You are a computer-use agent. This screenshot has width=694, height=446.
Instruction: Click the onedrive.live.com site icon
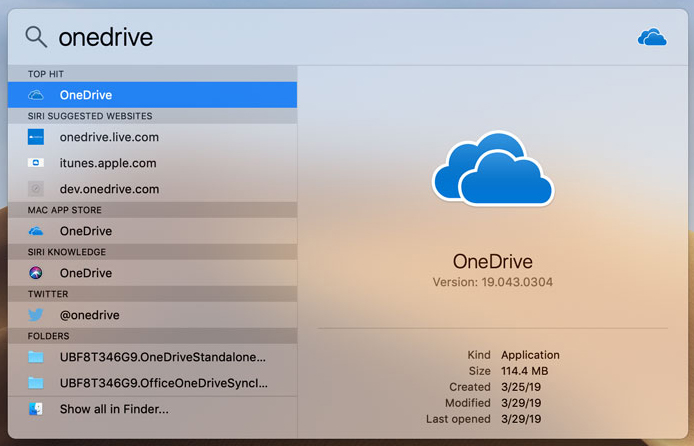(36, 137)
